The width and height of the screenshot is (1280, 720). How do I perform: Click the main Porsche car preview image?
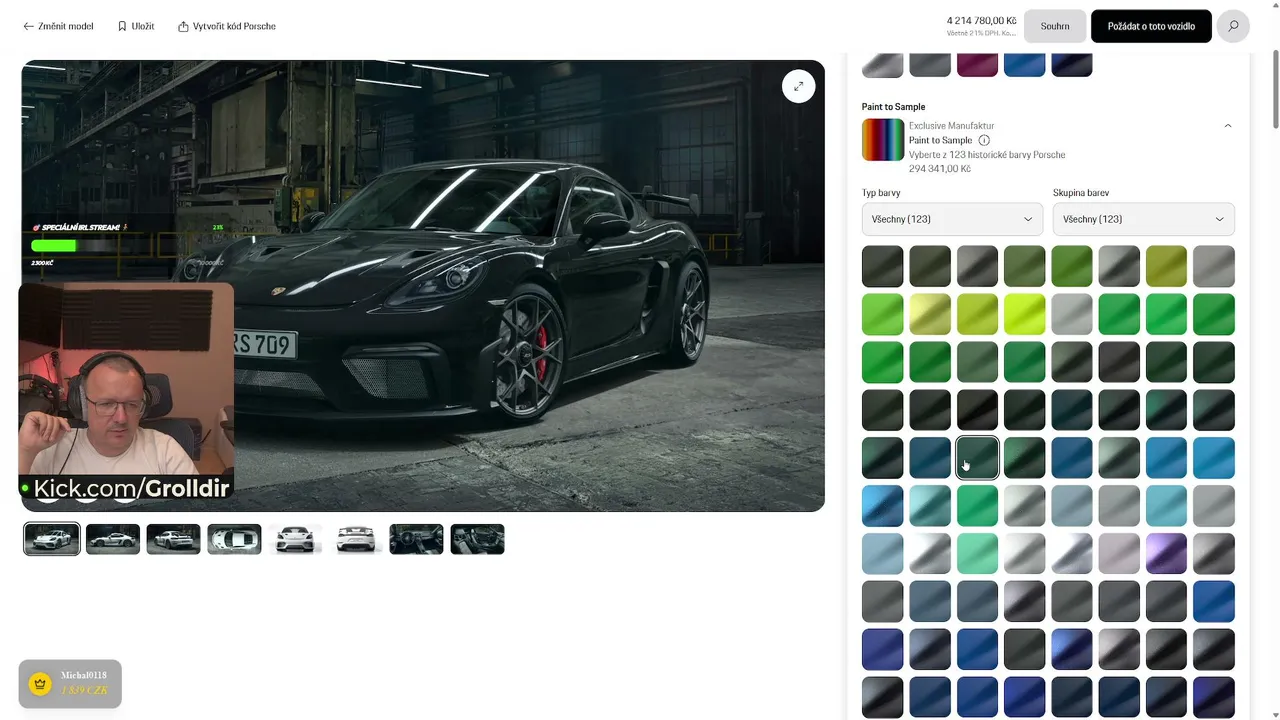coord(423,286)
